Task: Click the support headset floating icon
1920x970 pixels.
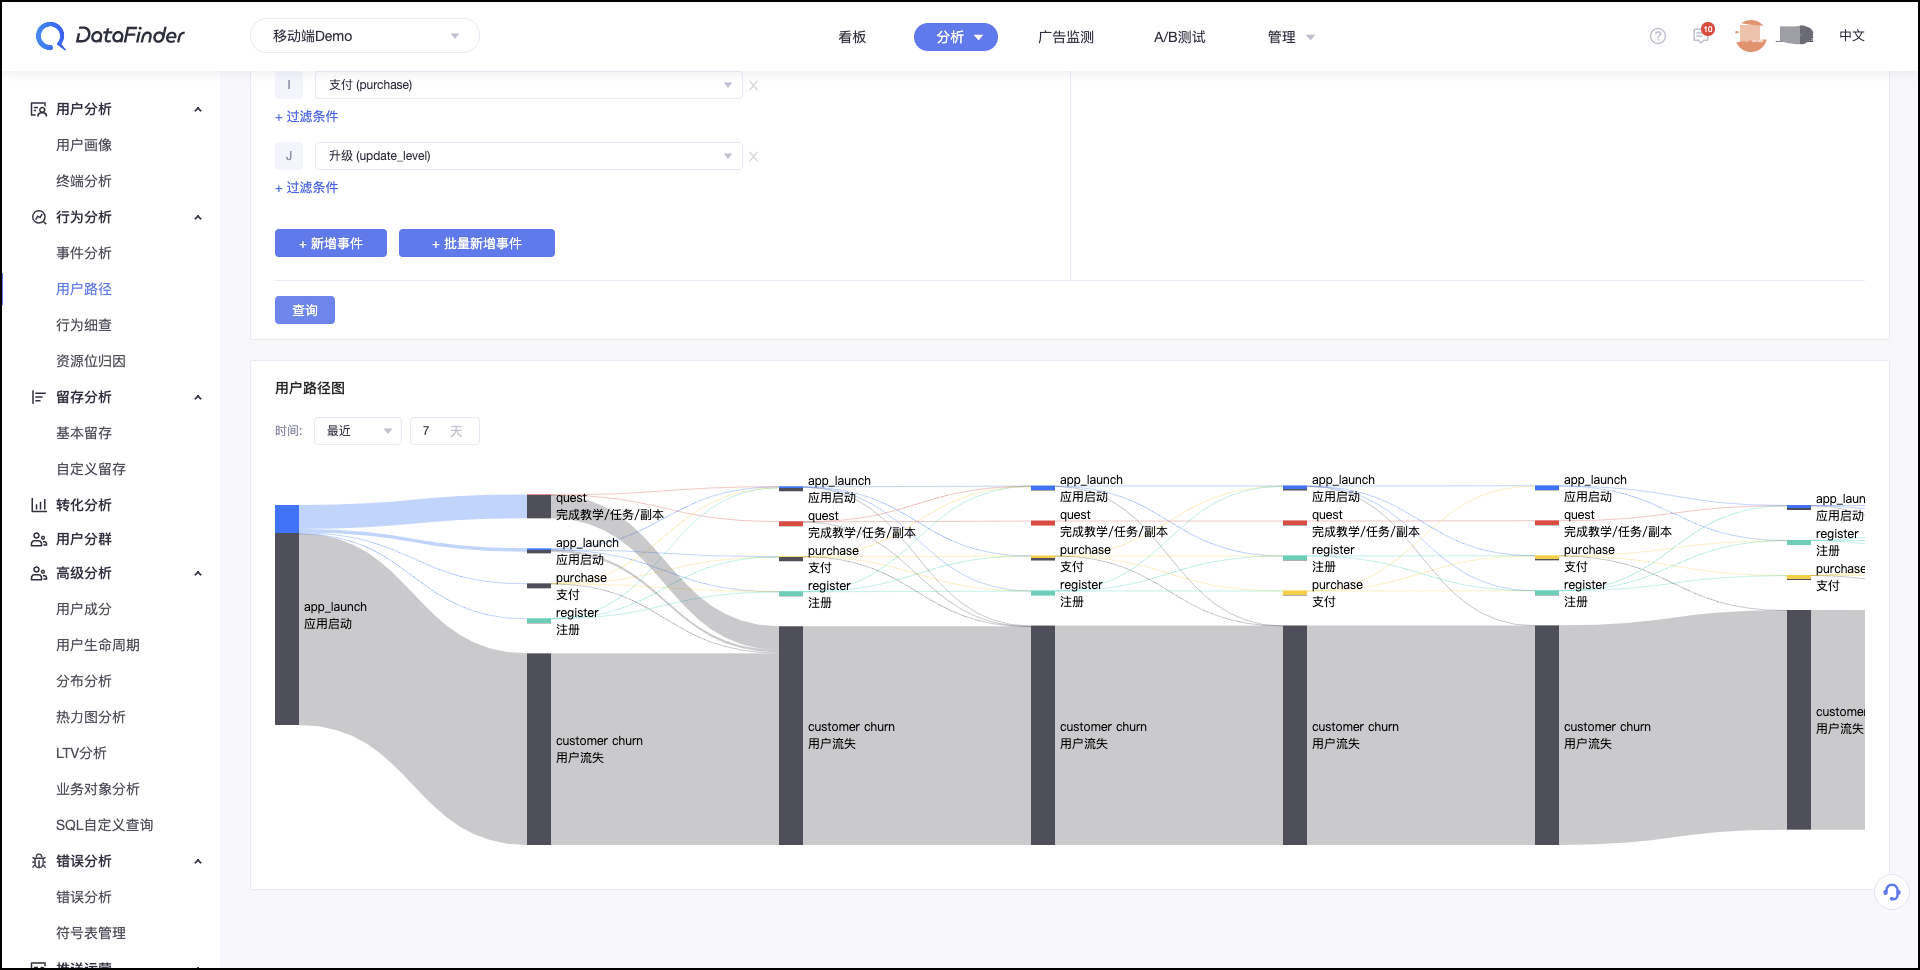Action: click(1892, 892)
